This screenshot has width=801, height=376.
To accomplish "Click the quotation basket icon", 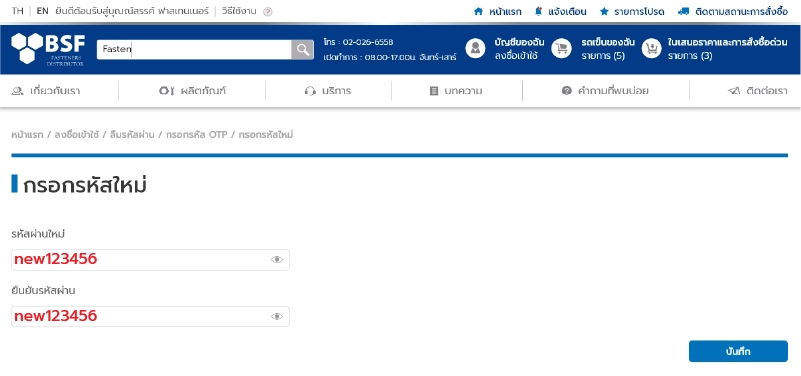I will (x=651, y=49).
